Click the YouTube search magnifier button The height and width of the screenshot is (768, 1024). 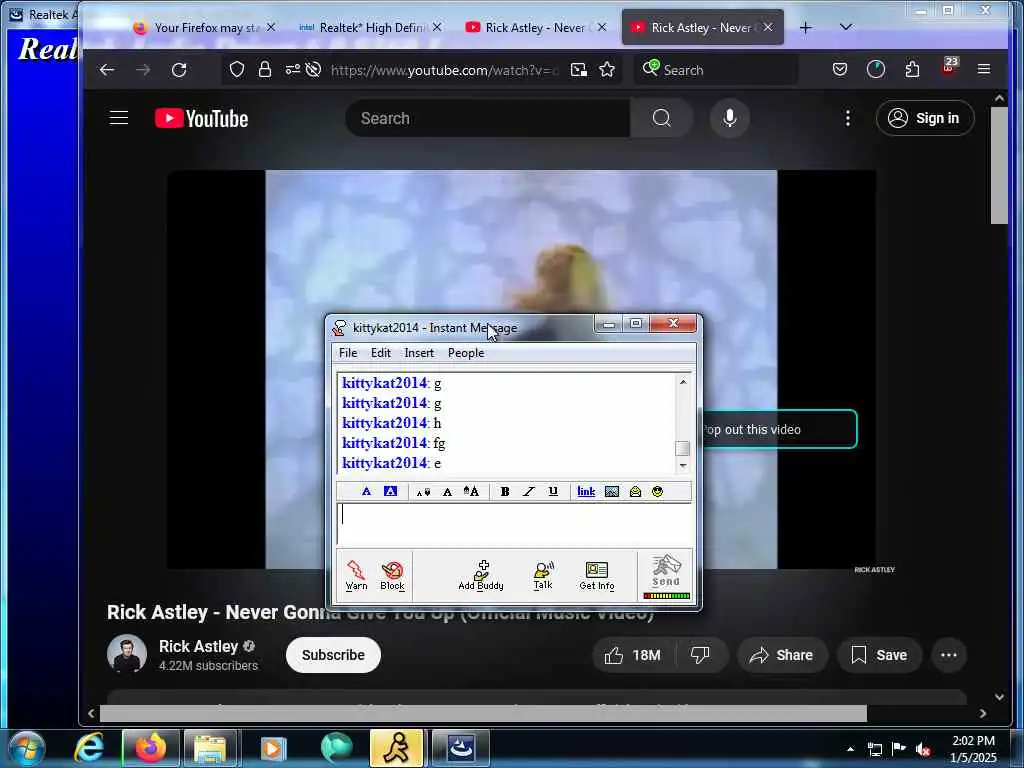662,118
